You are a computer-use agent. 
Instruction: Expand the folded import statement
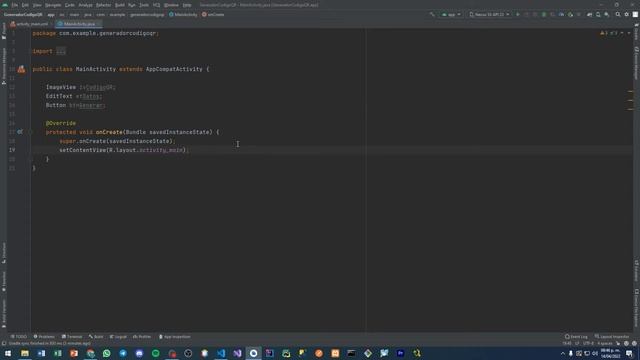[x=61, y=51]
